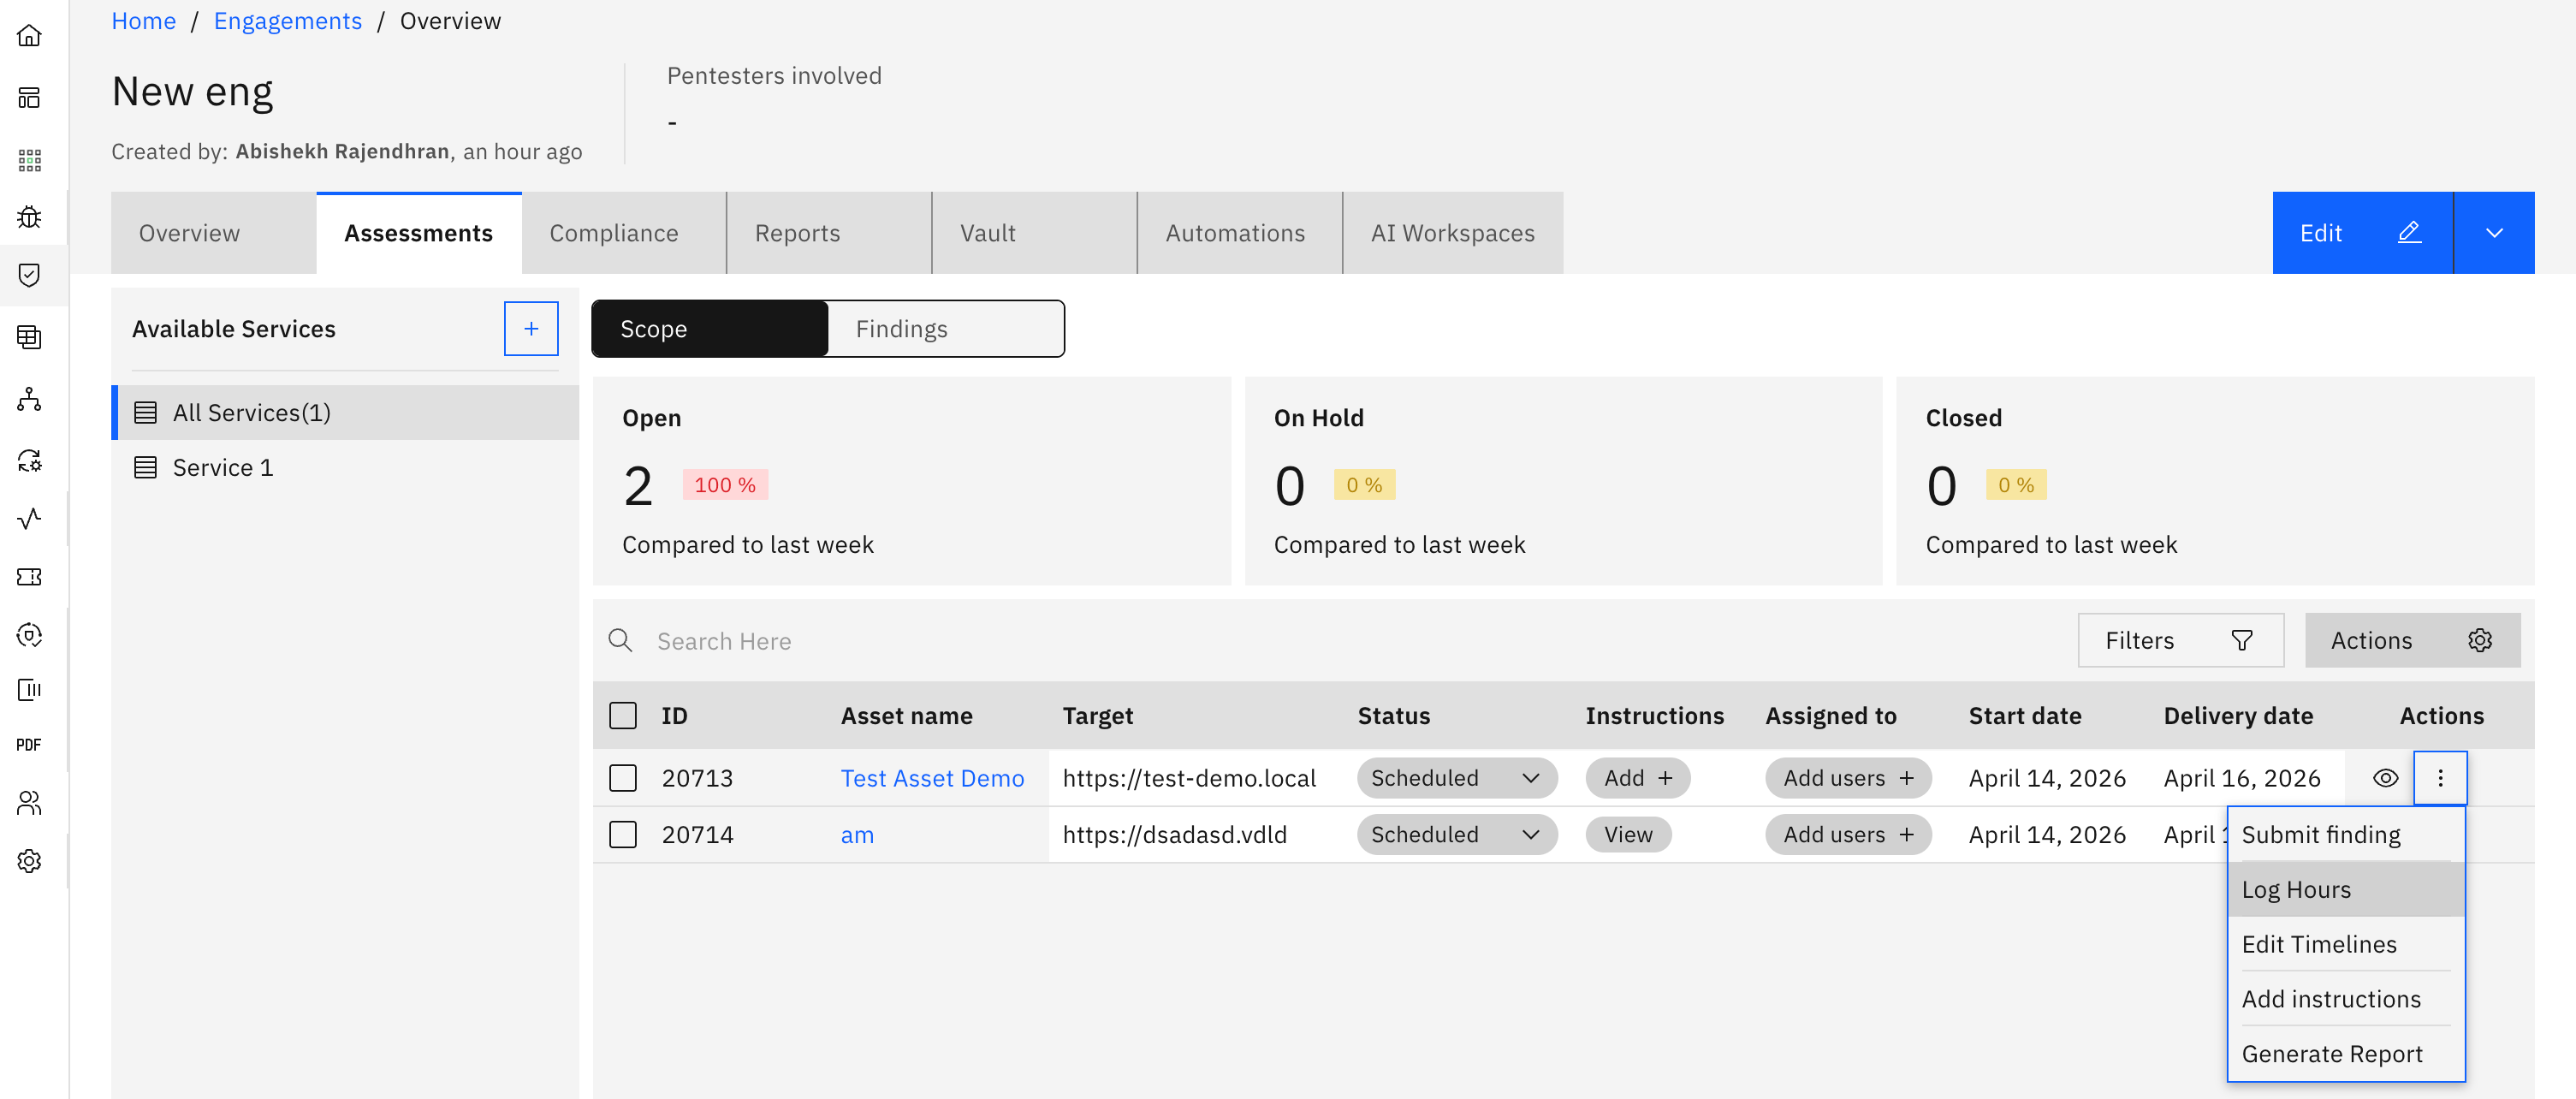Open the ticket sidebar icon
The image size is (2576, 1099).
point(29,577)
